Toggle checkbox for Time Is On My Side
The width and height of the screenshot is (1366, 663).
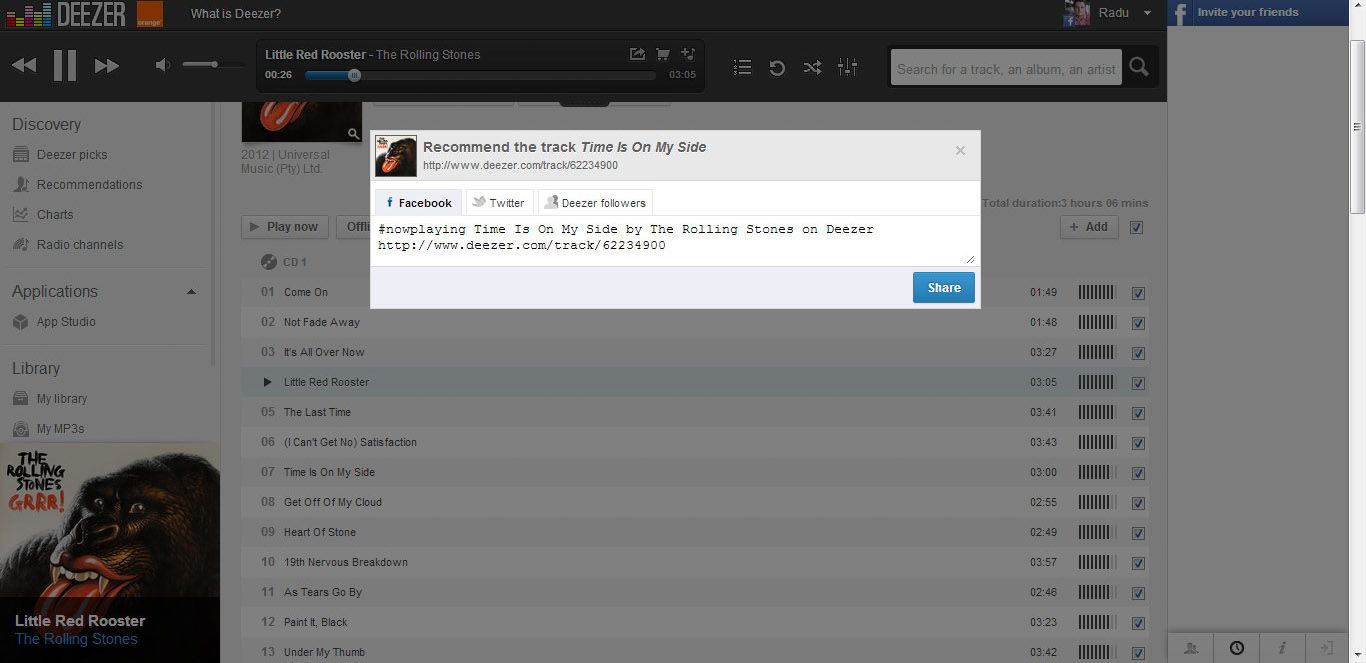pyautogui.click(x=1138, y=473)
